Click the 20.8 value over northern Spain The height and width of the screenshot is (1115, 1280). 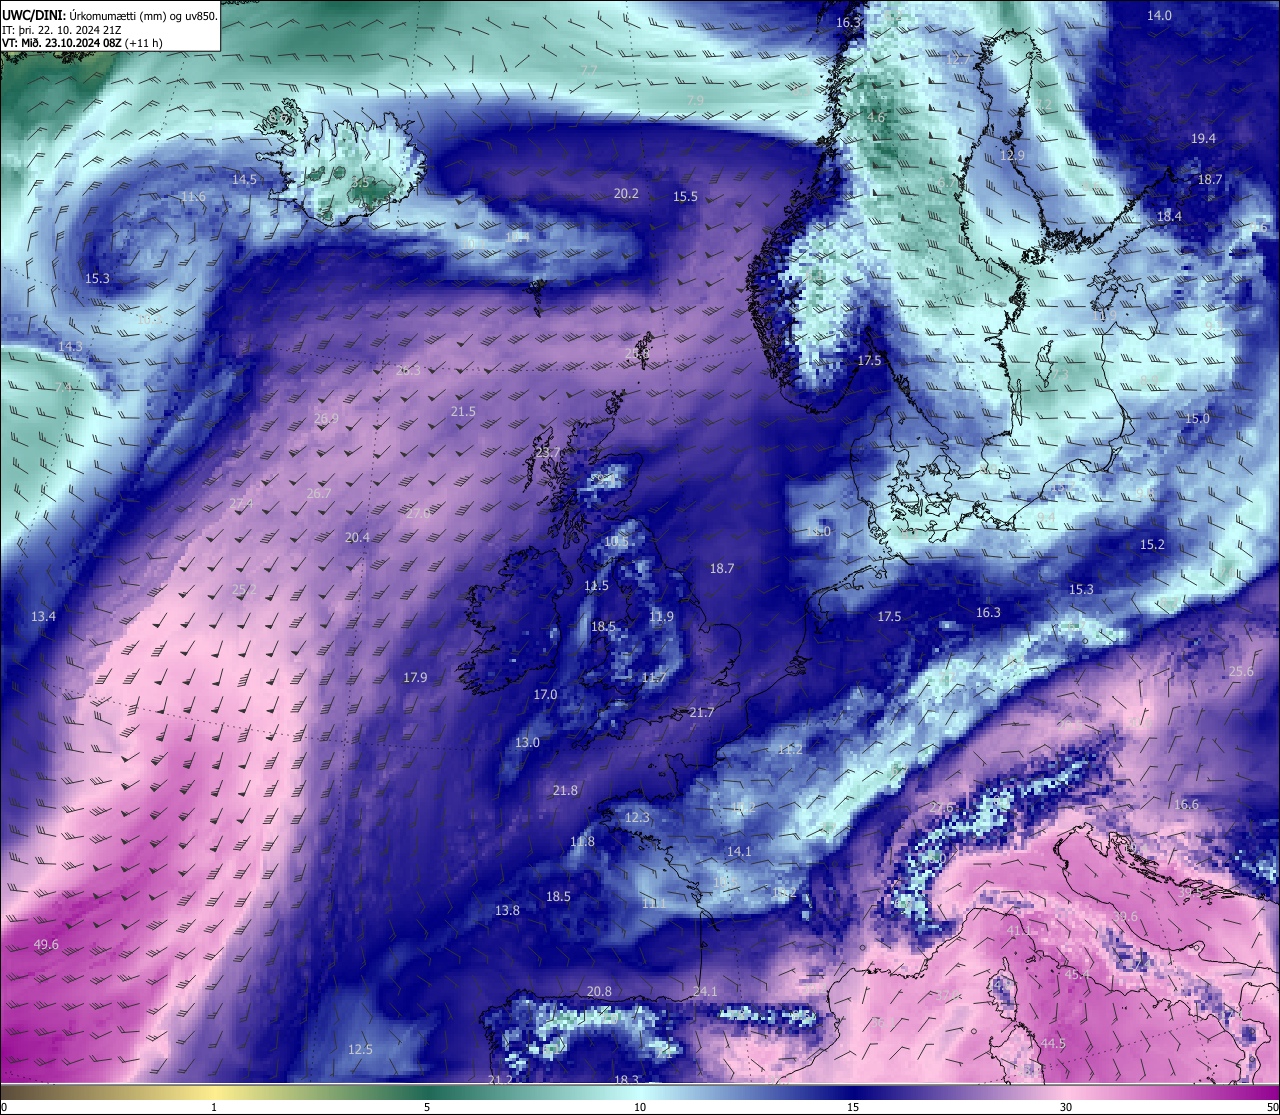(599, 991)
